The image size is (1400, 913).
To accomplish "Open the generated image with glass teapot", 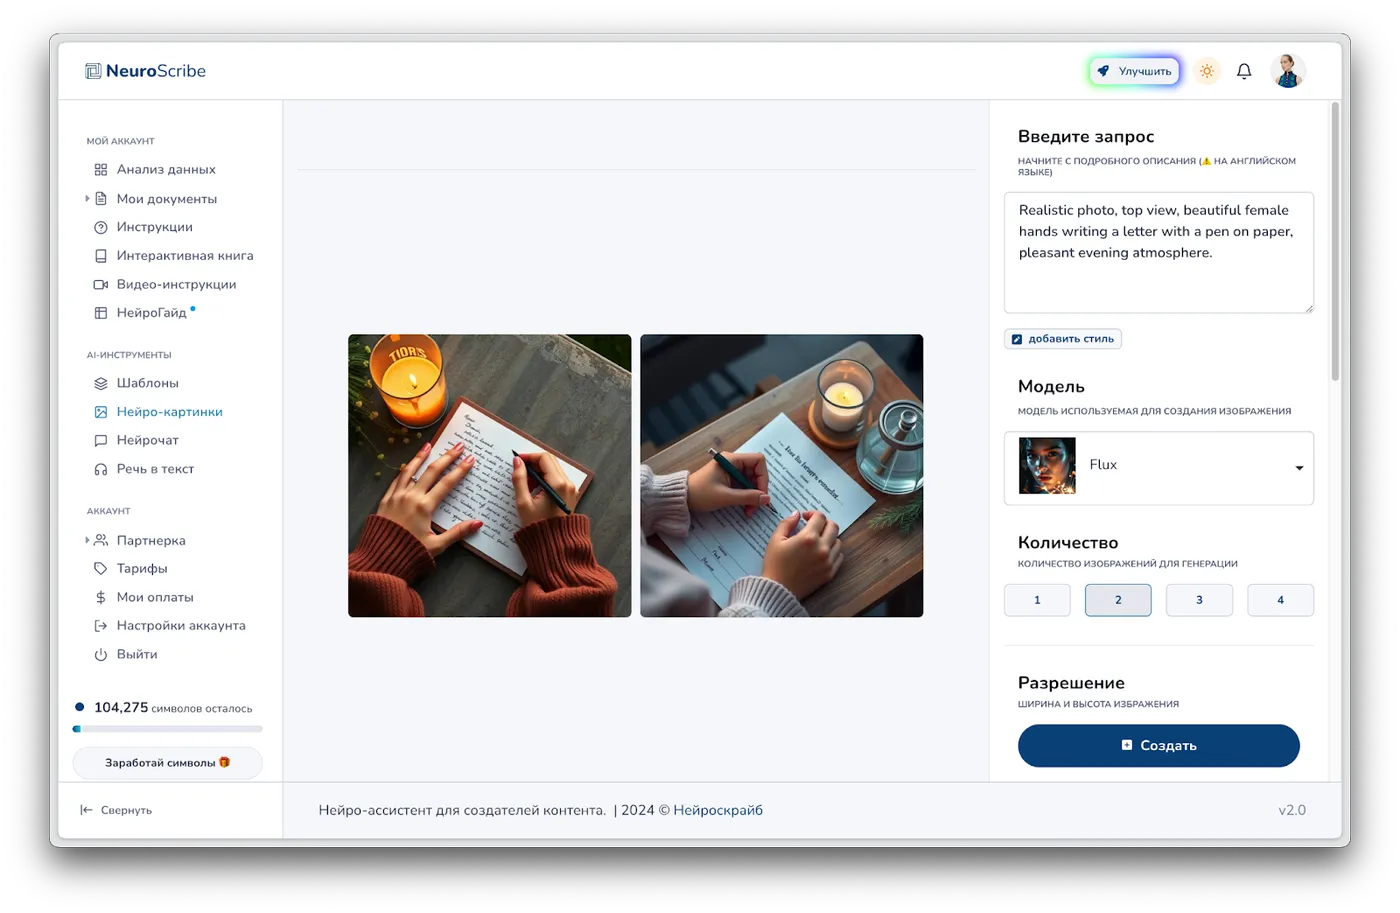I will (782, 476).
